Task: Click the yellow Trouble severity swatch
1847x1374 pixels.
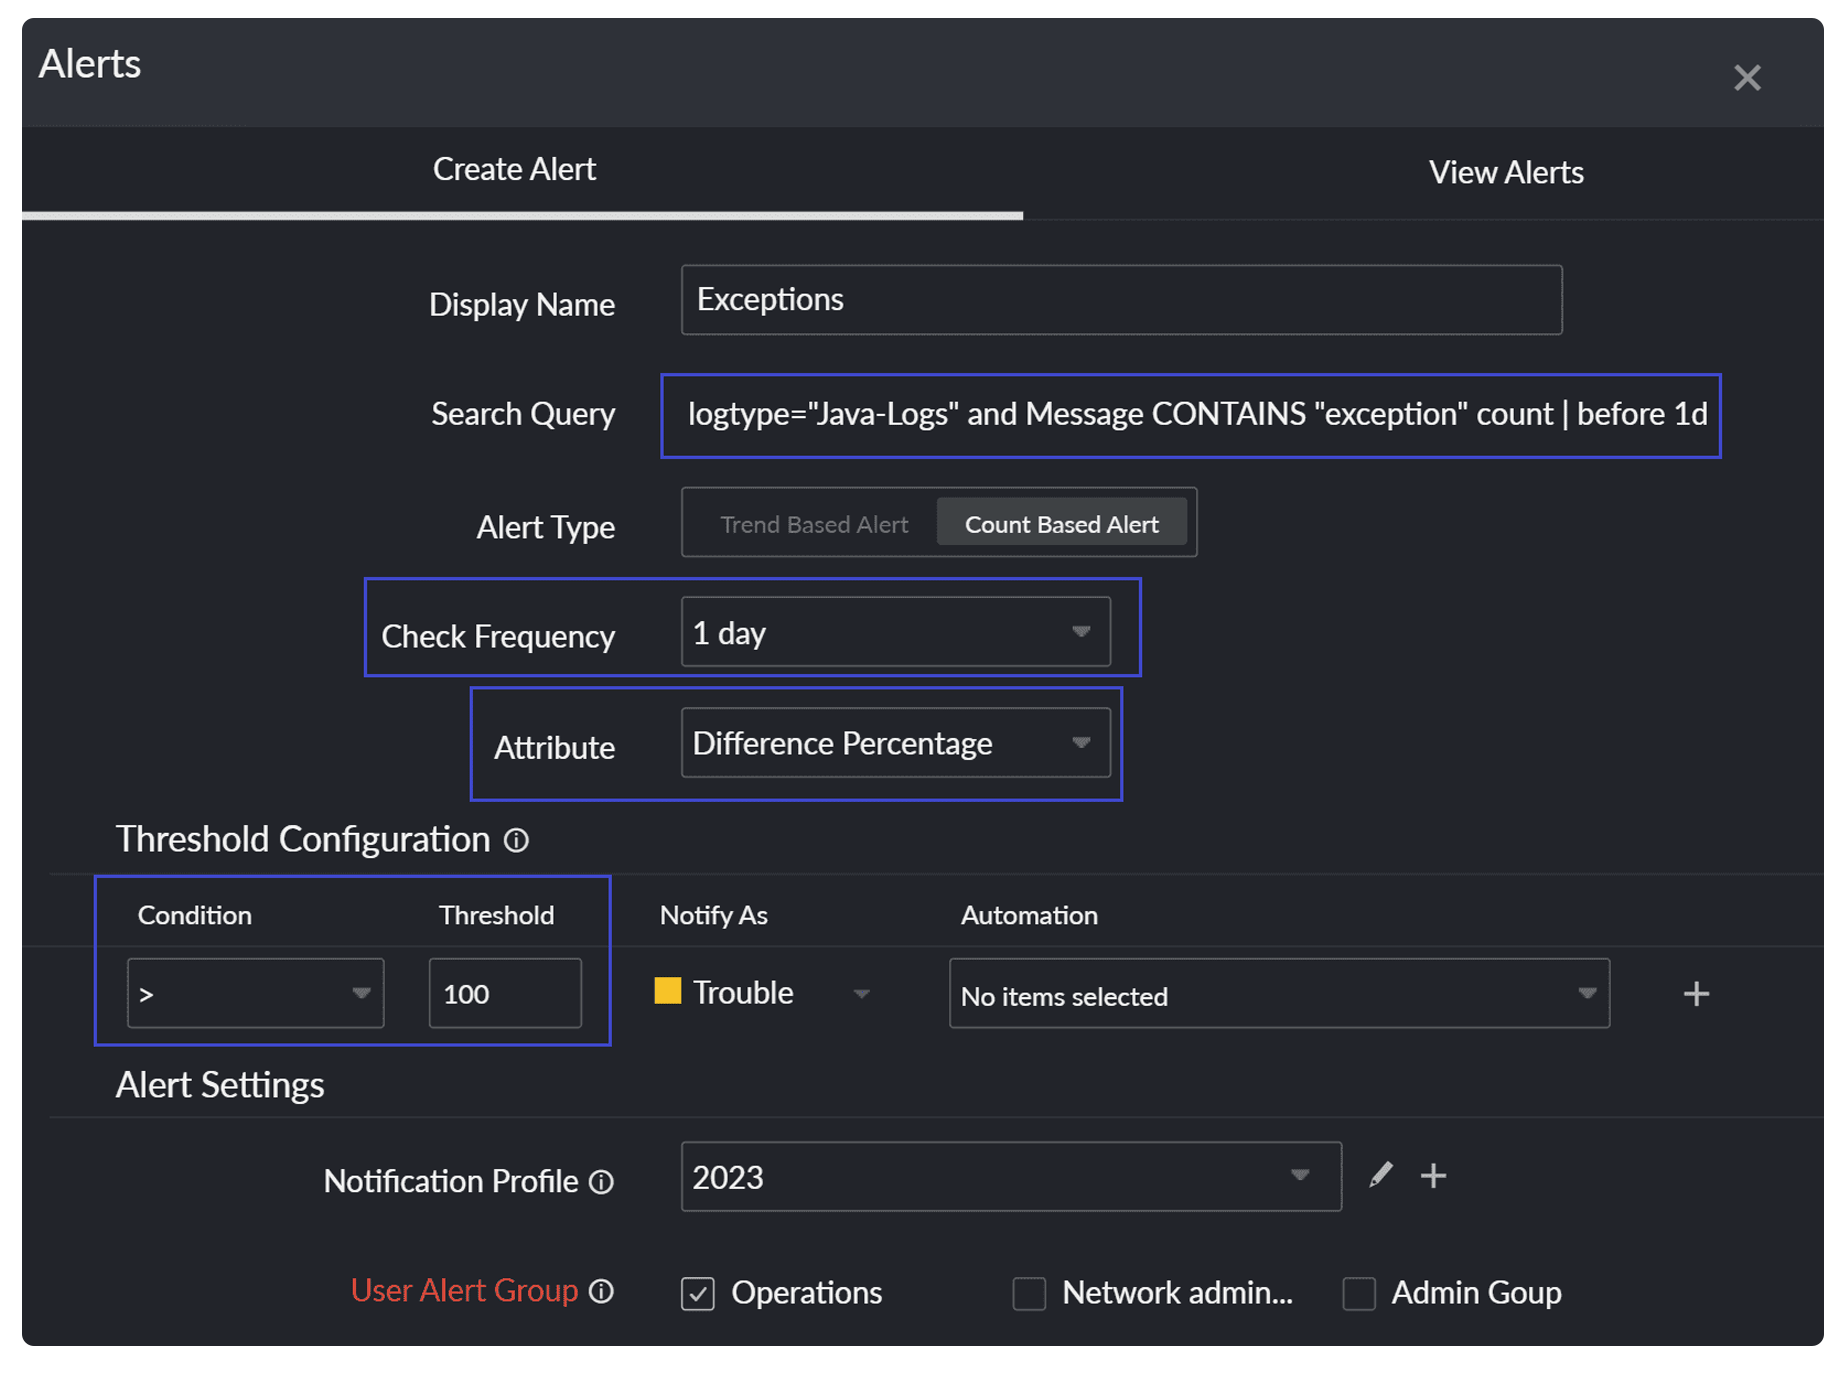Action: point(666,991)
